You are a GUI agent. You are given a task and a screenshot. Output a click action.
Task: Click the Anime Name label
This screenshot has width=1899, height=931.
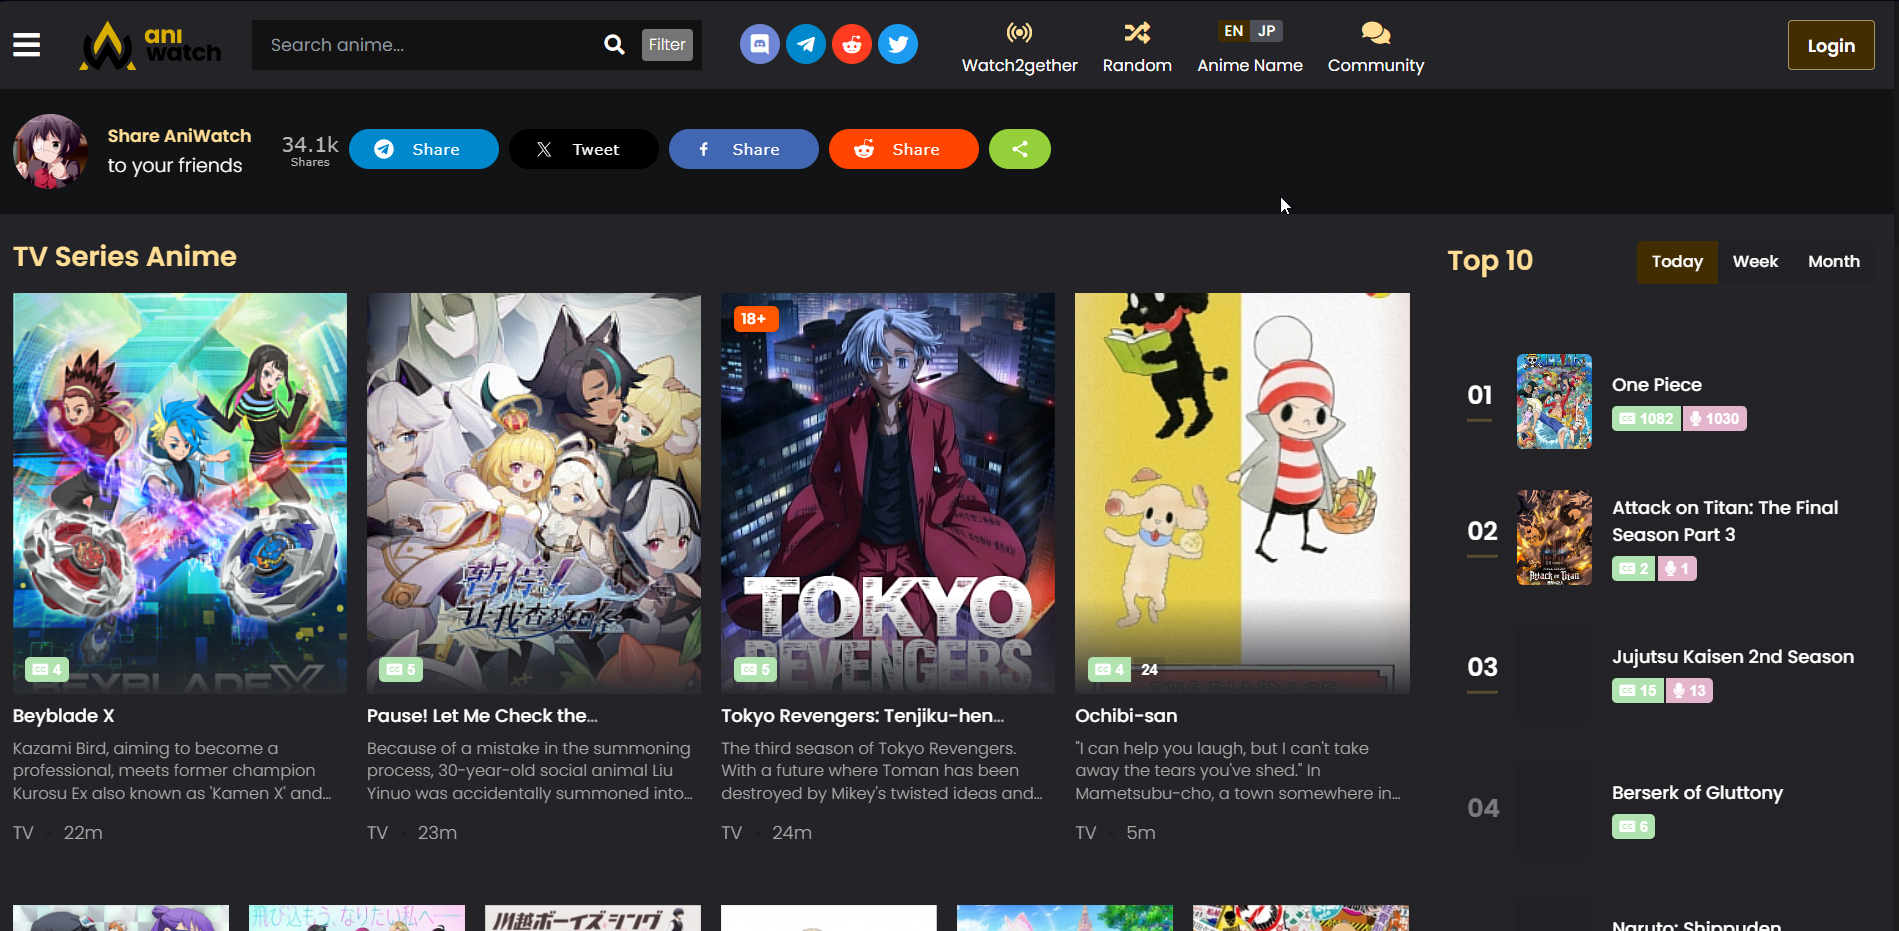[x=1250, y=65]
